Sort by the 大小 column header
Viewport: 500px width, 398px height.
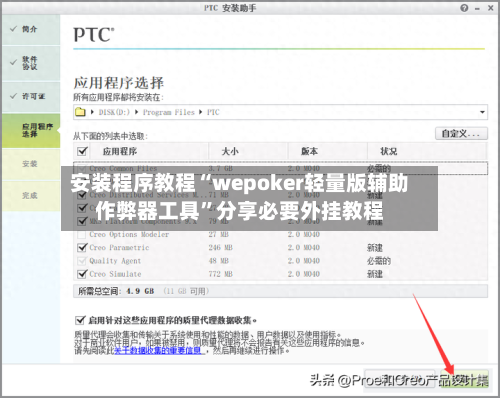230,151
